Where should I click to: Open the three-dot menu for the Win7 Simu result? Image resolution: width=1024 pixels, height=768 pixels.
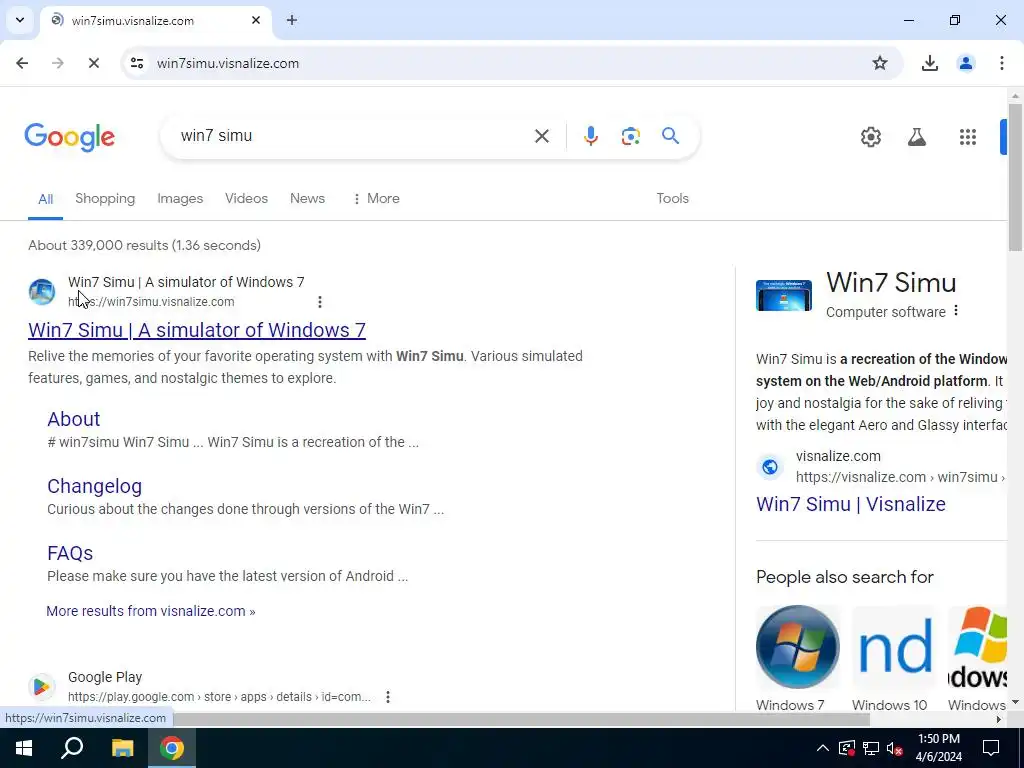click(x=319, y=302)
